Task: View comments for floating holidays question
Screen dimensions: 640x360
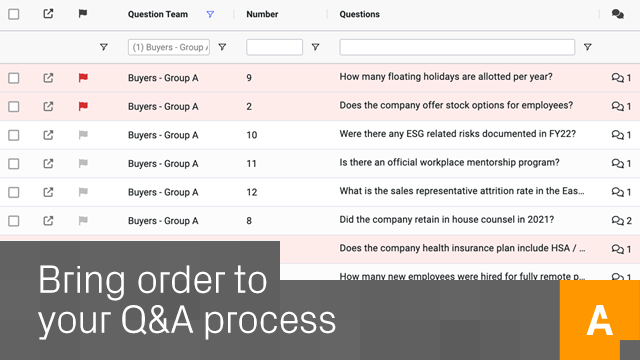Action: (621, 78)
